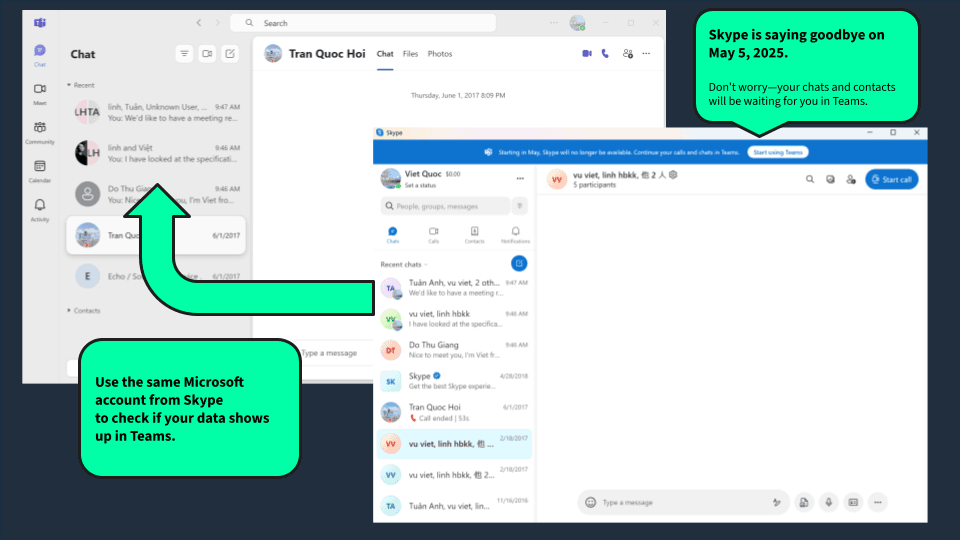Screen dimensions: 960x540
Task: Click Tran Quoc Hoi avatar in Teams header
Action: click(273, 54)
